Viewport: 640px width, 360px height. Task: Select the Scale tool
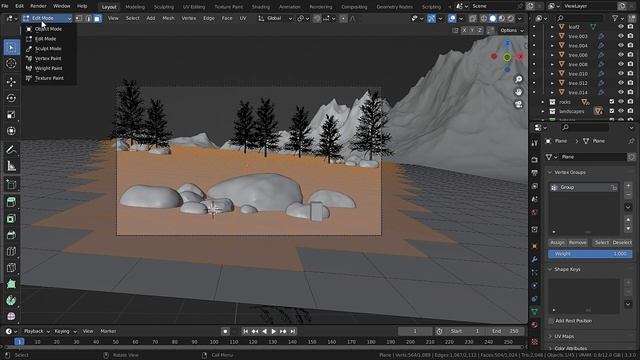pyautogui.click(x=11, y=114)
